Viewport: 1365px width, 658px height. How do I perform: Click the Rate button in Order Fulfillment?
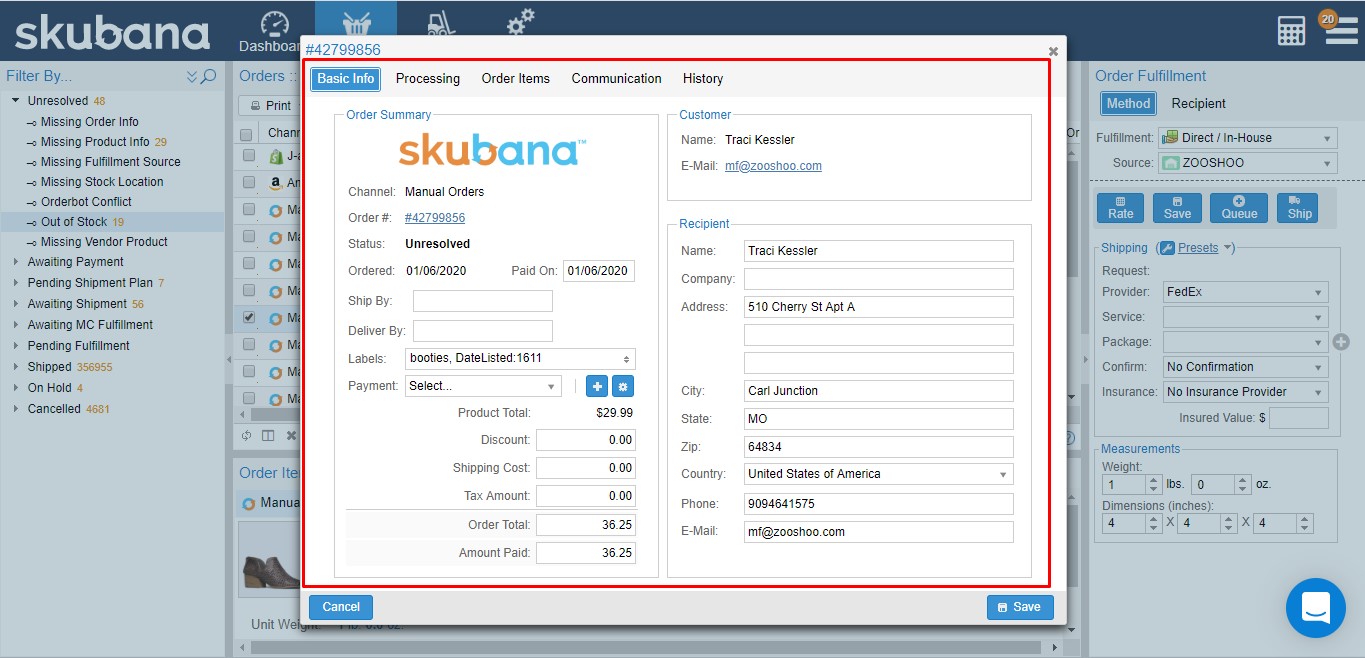click(1121, 208)
